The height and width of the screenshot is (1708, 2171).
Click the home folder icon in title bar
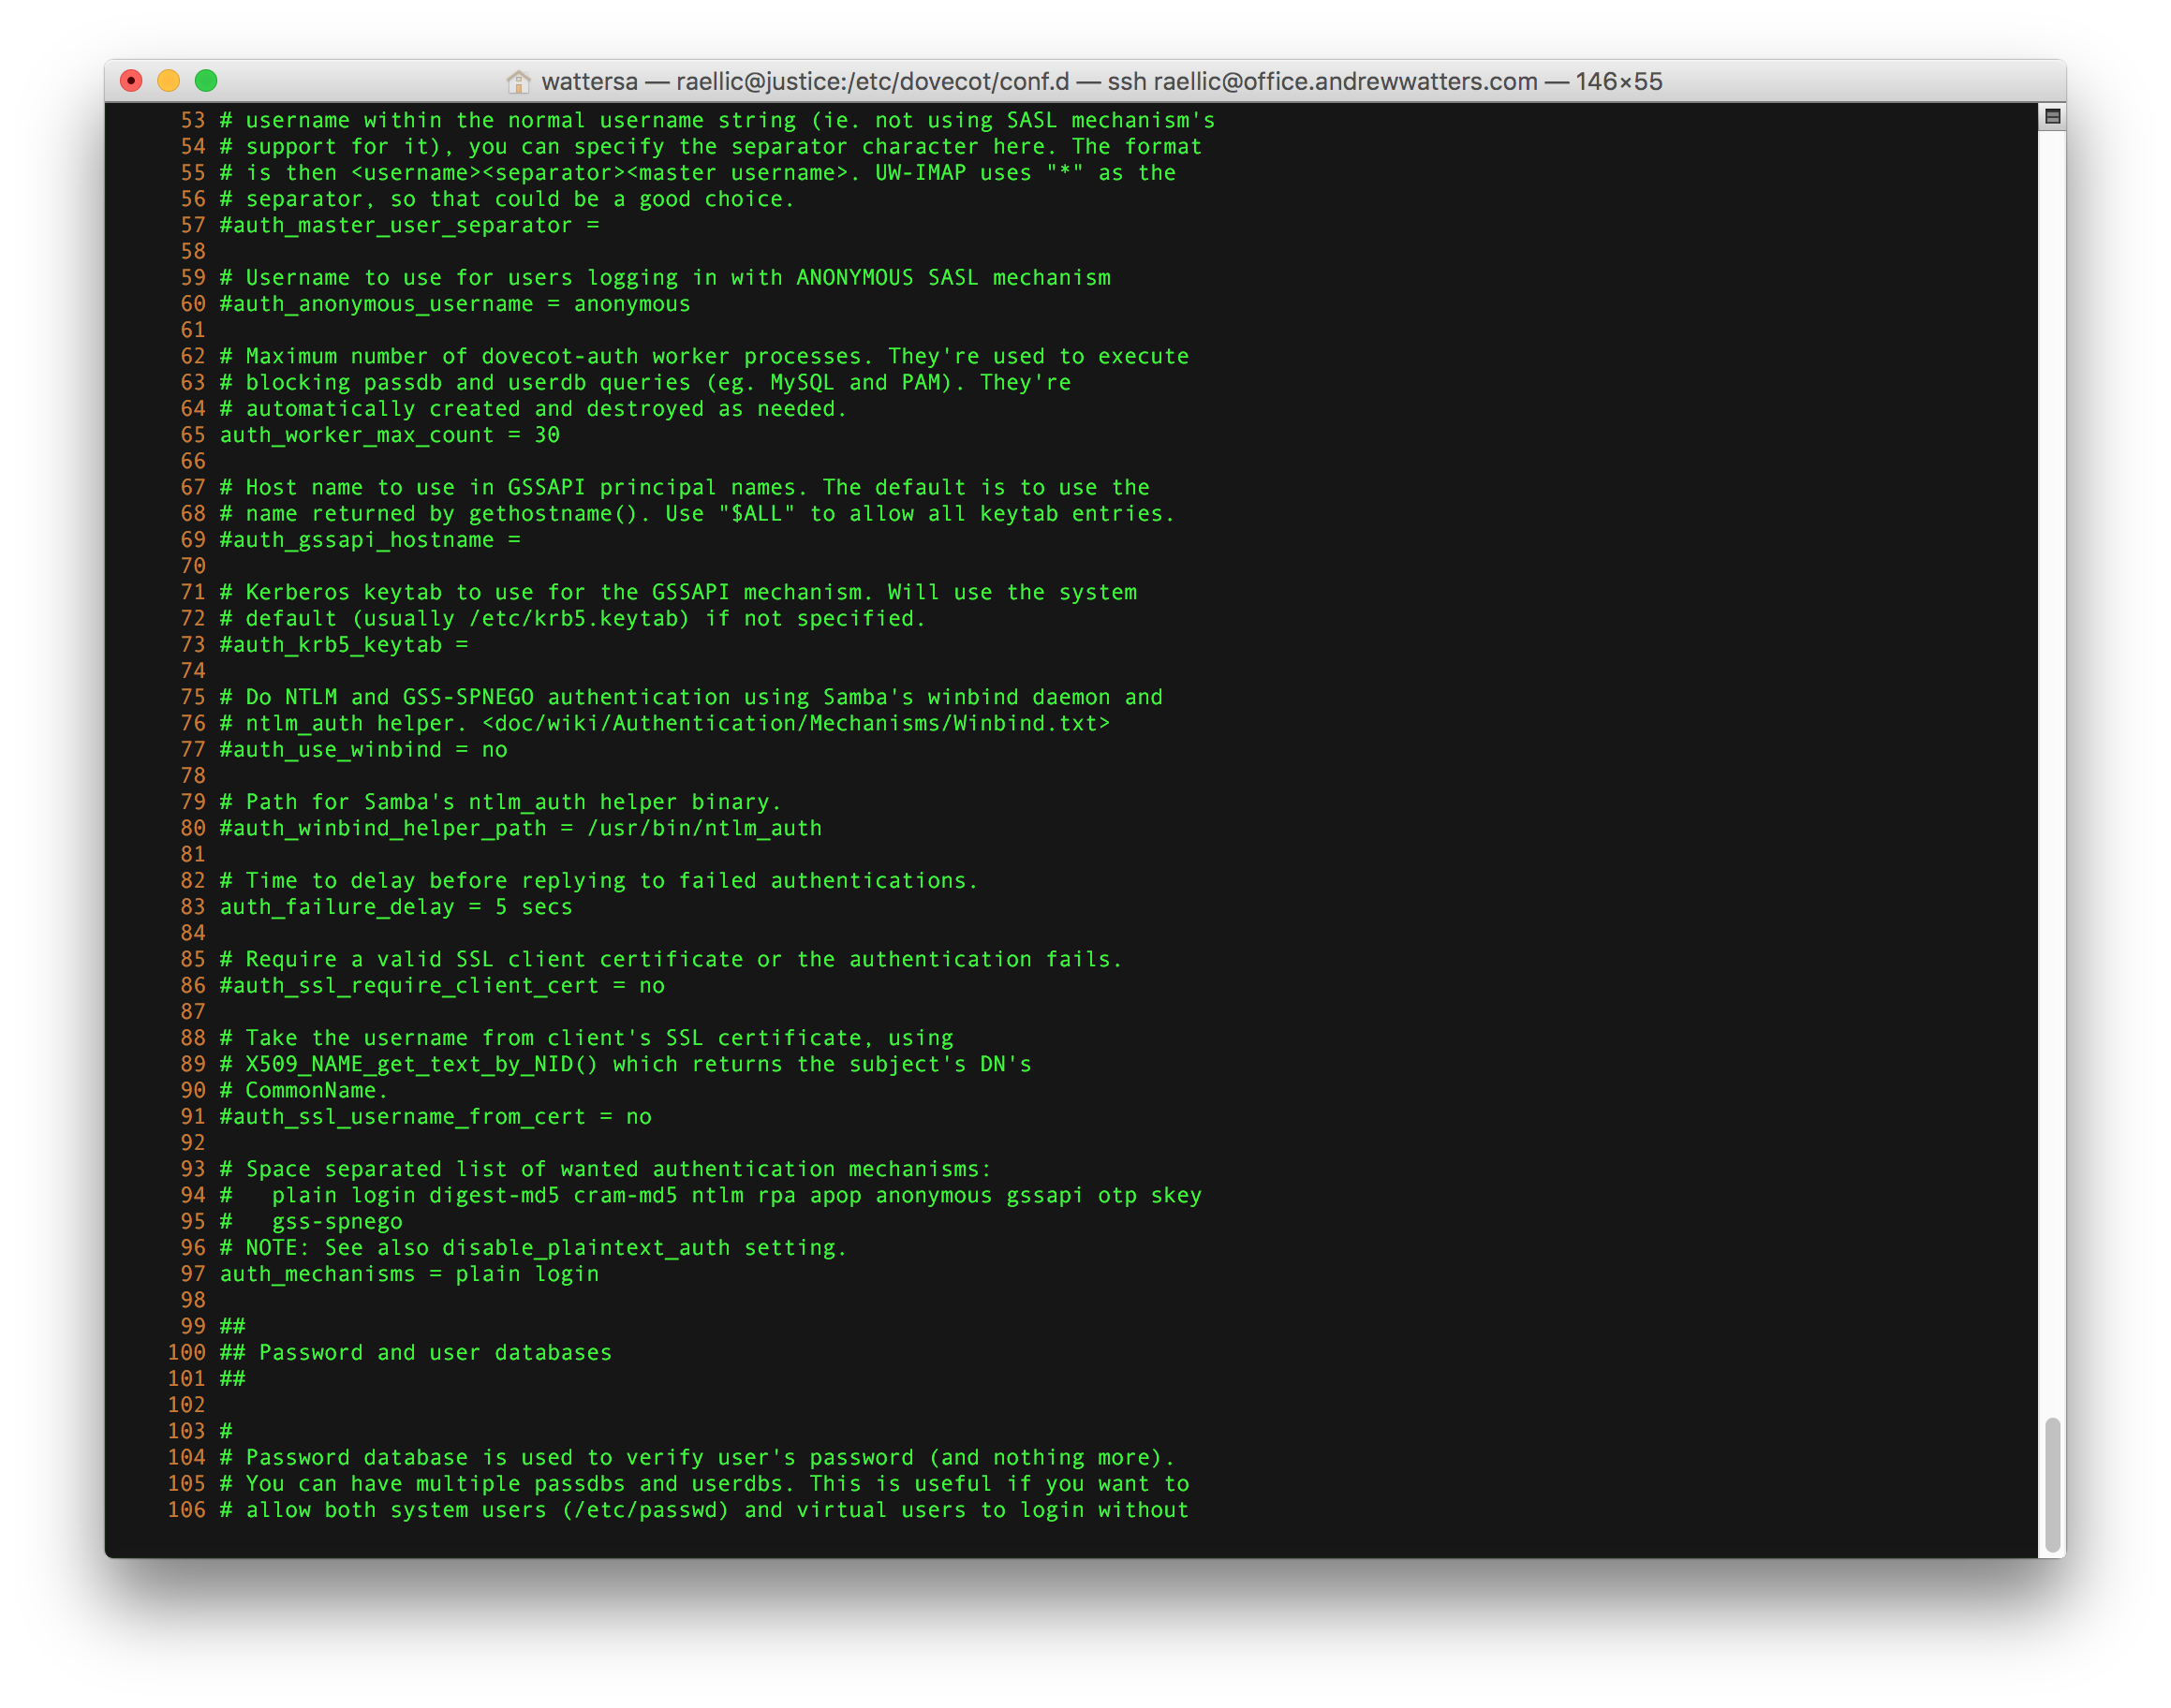(518, 81)
